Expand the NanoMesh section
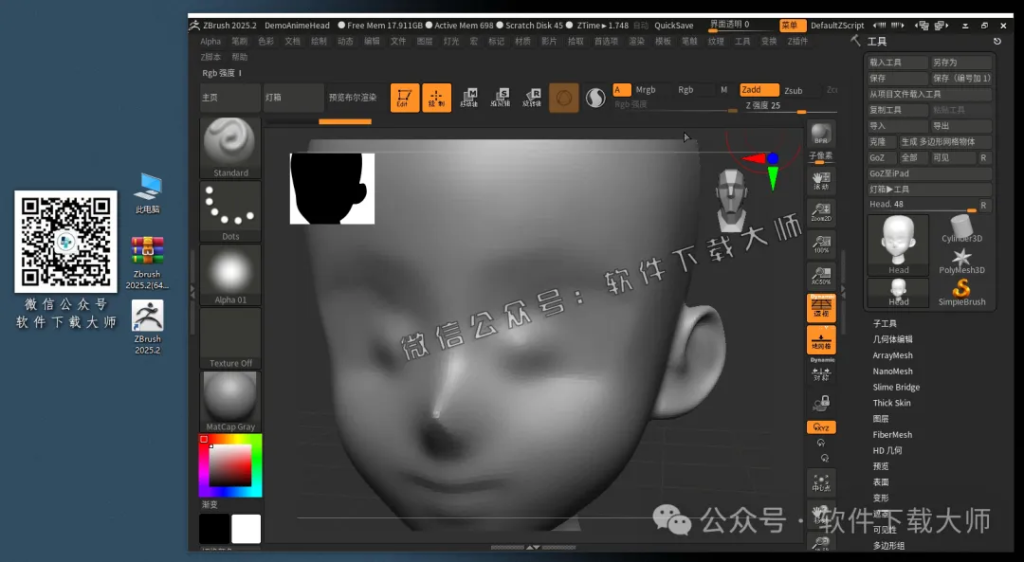The width and height of the screenshot is (1024, 562). coord(892,371)
